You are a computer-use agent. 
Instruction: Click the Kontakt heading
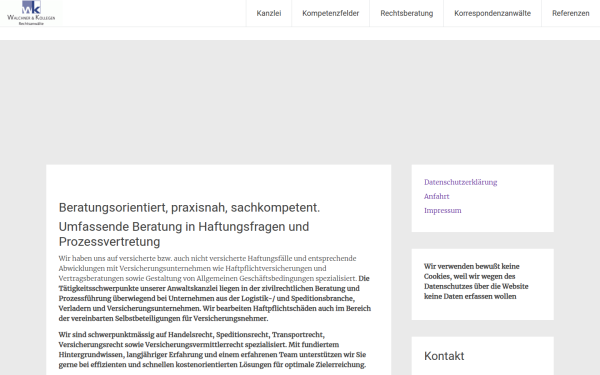(x=444, y=356)
